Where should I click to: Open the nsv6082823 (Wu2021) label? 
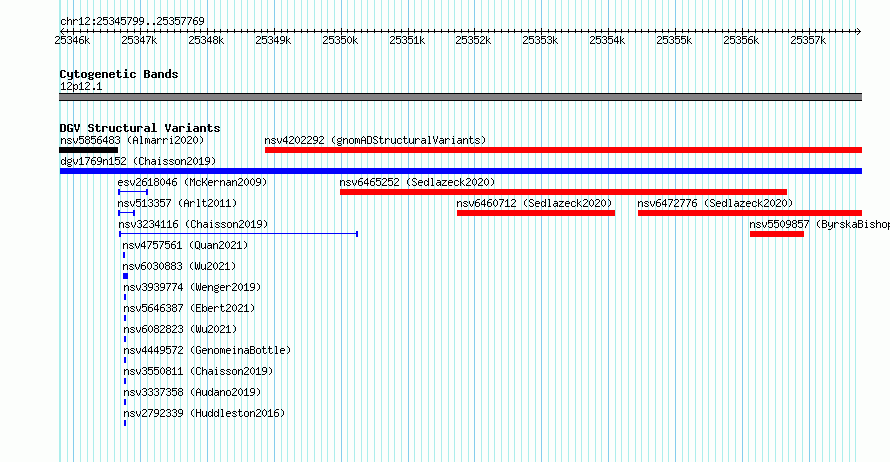(180, 329)
